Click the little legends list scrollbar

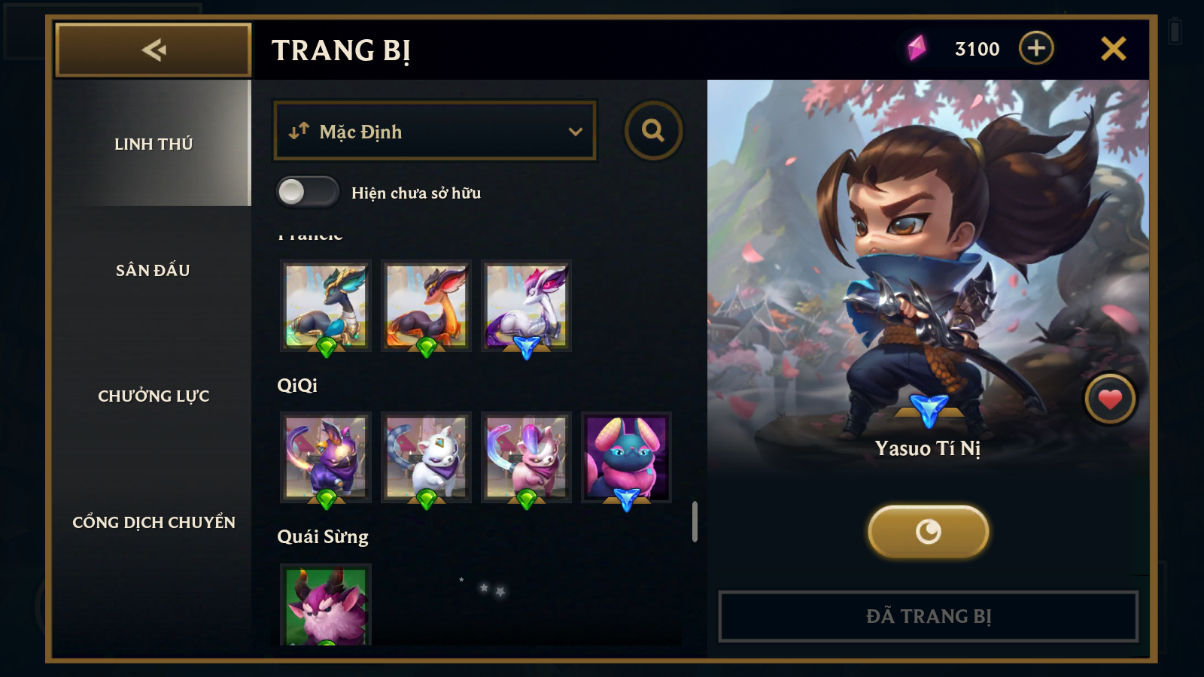[694, 521]
